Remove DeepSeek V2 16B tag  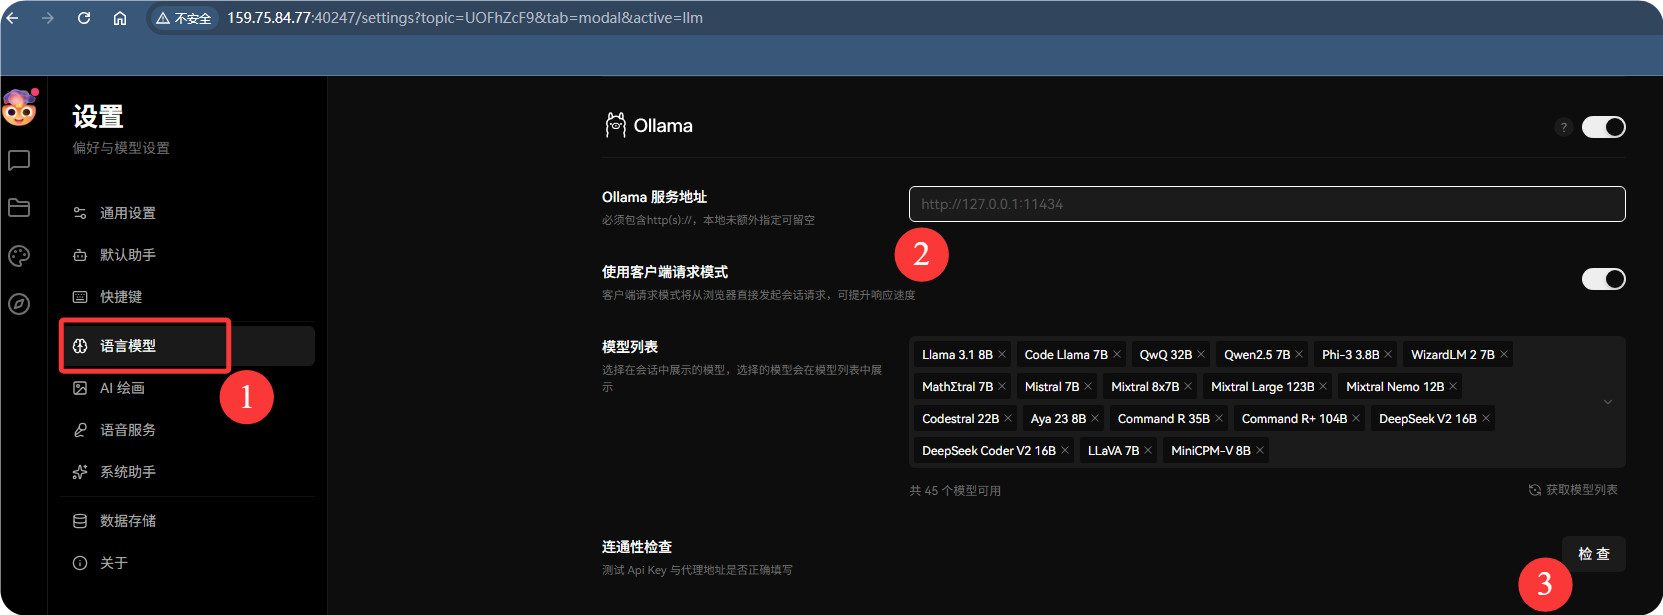coord(1486,419)
